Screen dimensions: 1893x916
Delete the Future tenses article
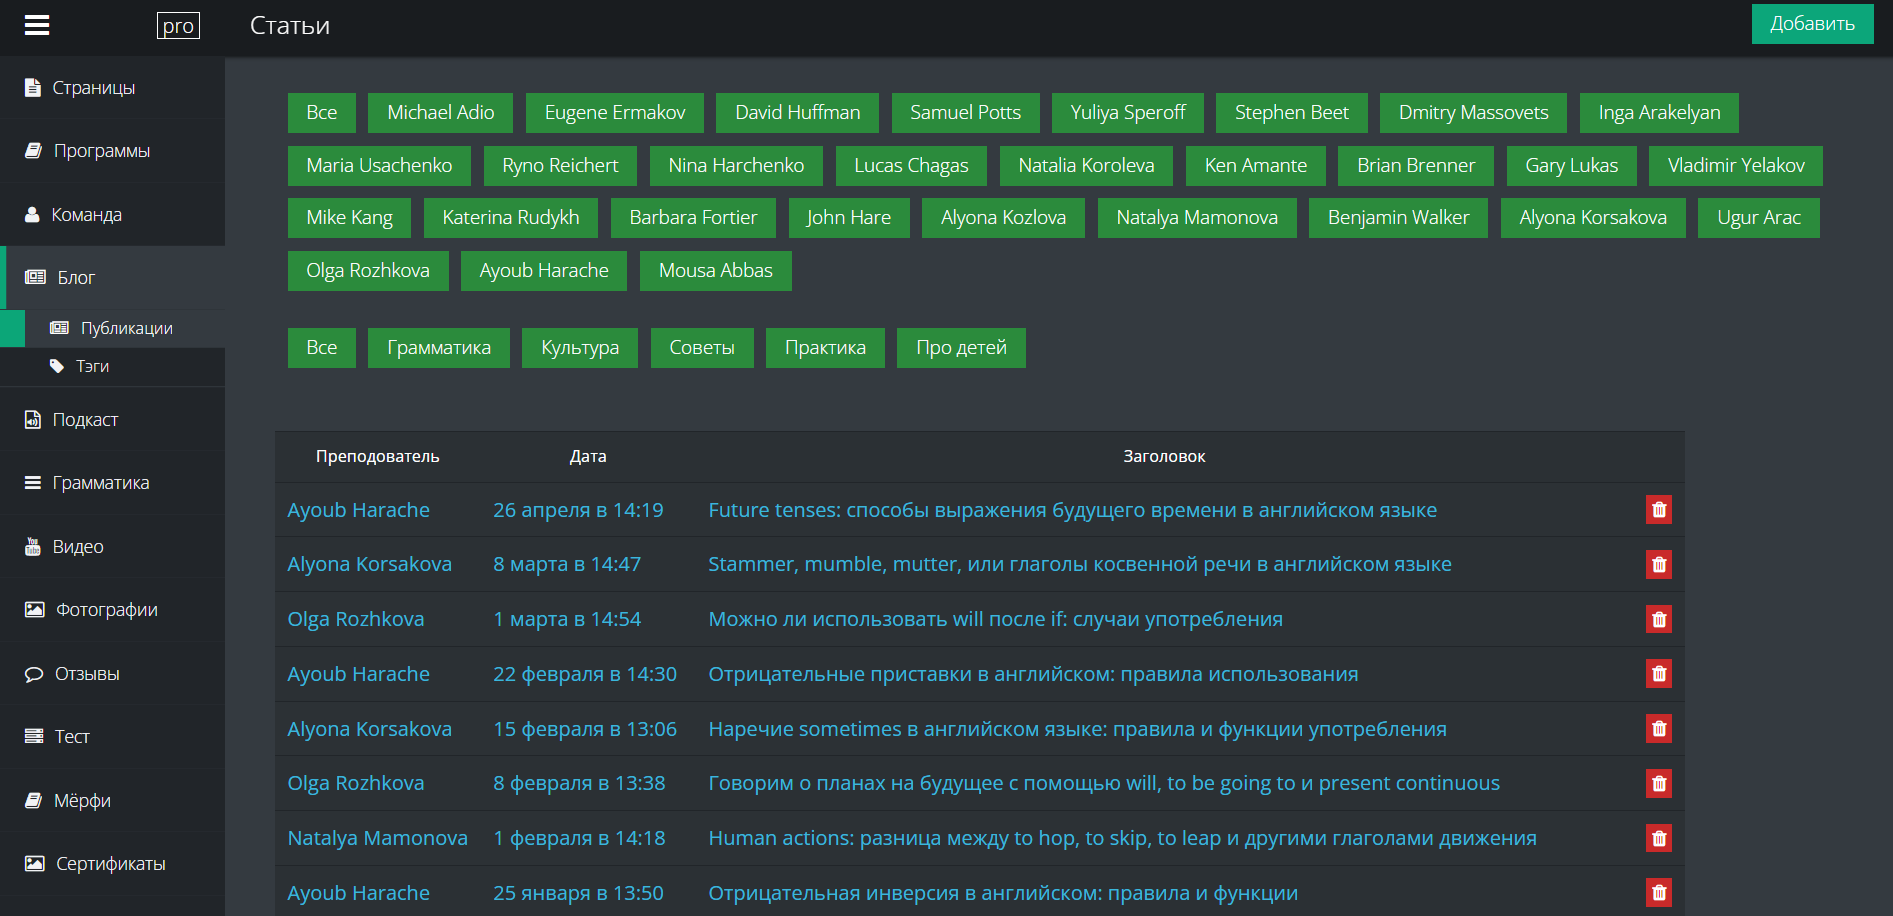[1659, 510]
